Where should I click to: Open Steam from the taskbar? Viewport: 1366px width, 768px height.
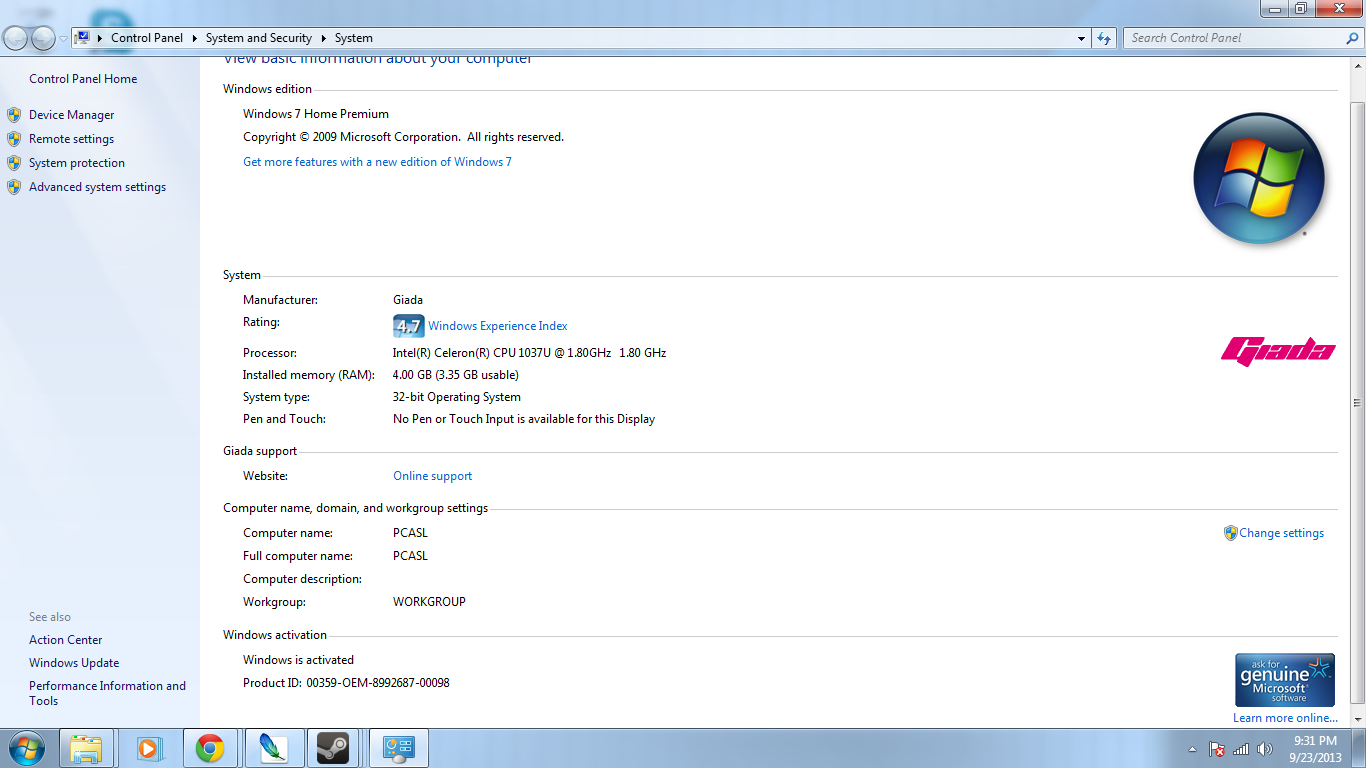(x=332, y=748)
